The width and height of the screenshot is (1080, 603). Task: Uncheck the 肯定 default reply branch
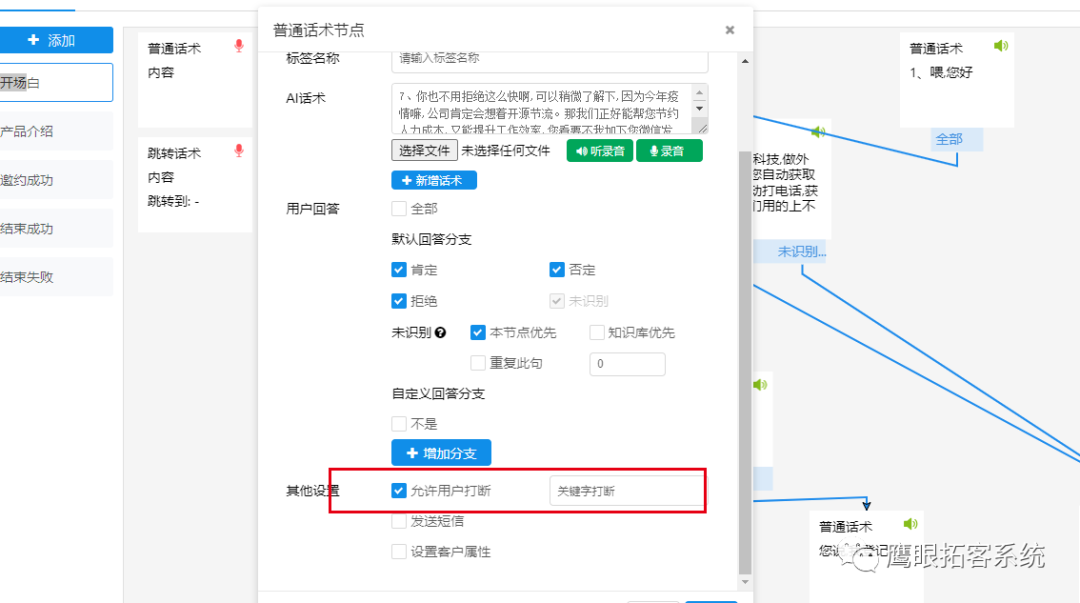[x=399, y=269]
